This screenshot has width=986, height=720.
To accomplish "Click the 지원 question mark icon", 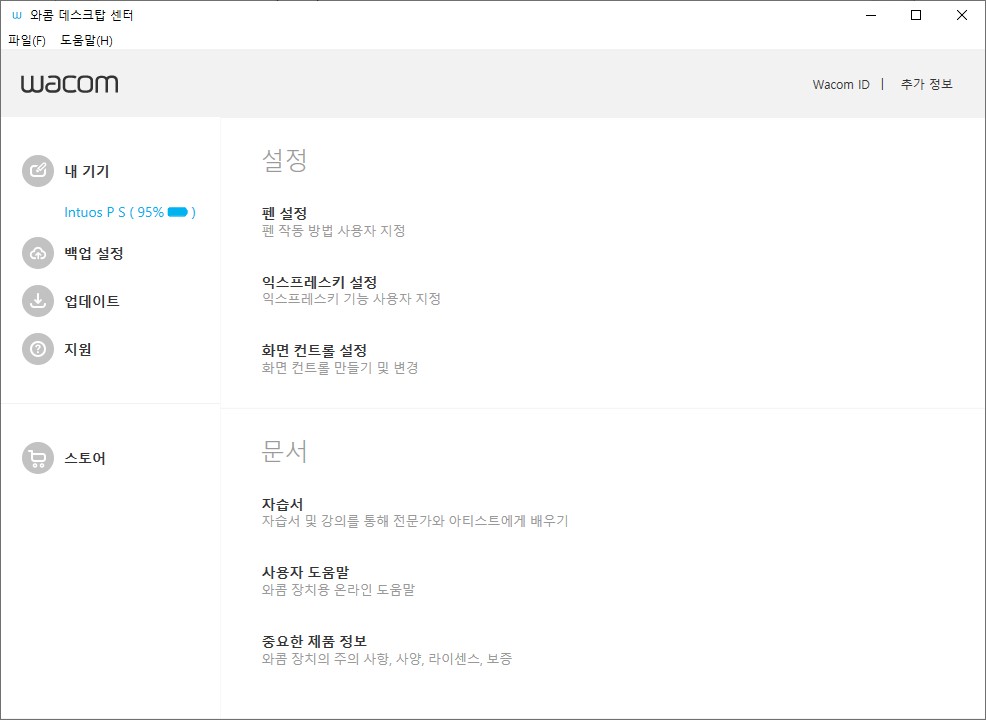I will point(38,349).
